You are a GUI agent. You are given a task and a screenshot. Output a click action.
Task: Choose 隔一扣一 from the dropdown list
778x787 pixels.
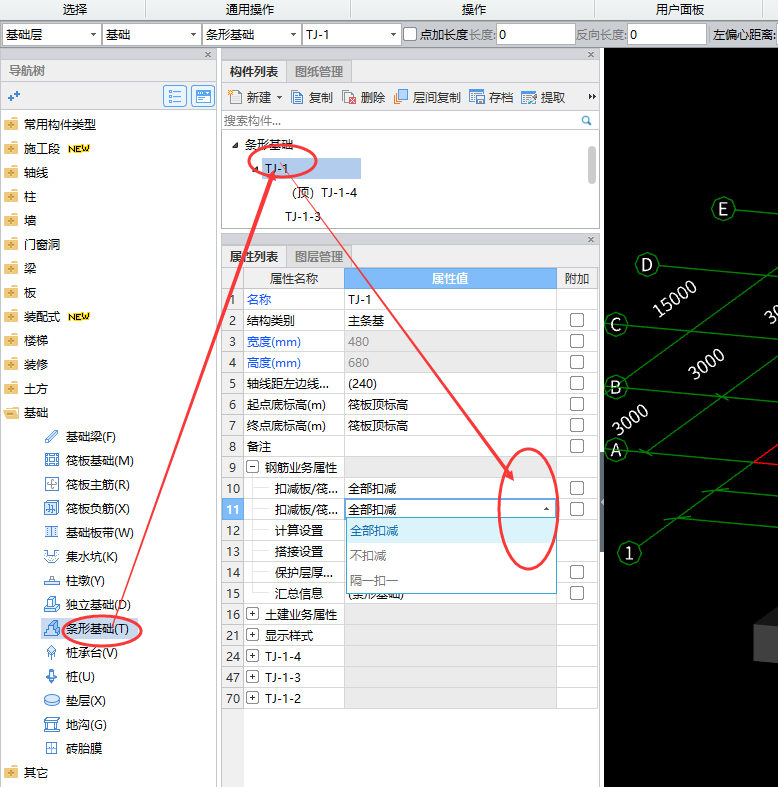click(x=451, y=581)
